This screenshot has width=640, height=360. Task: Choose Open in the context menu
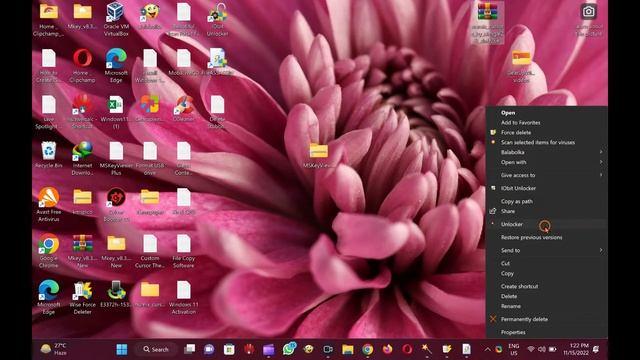pyautogui.click(x=546, y=113)
